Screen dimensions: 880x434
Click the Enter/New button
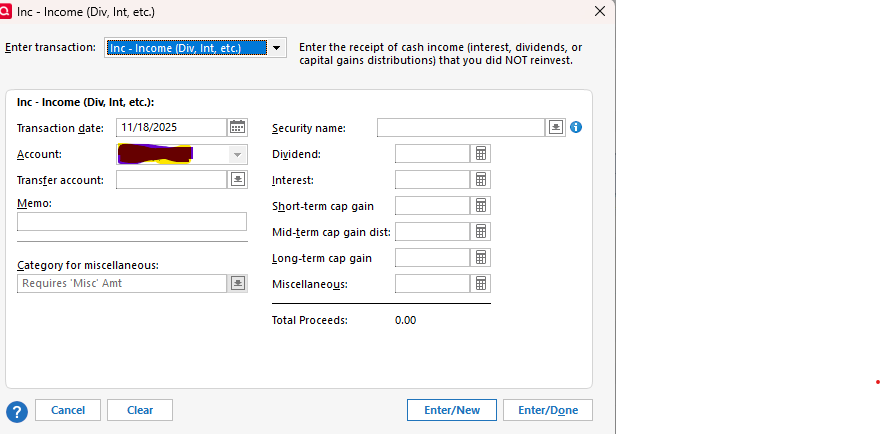click(x=452, y=410)
